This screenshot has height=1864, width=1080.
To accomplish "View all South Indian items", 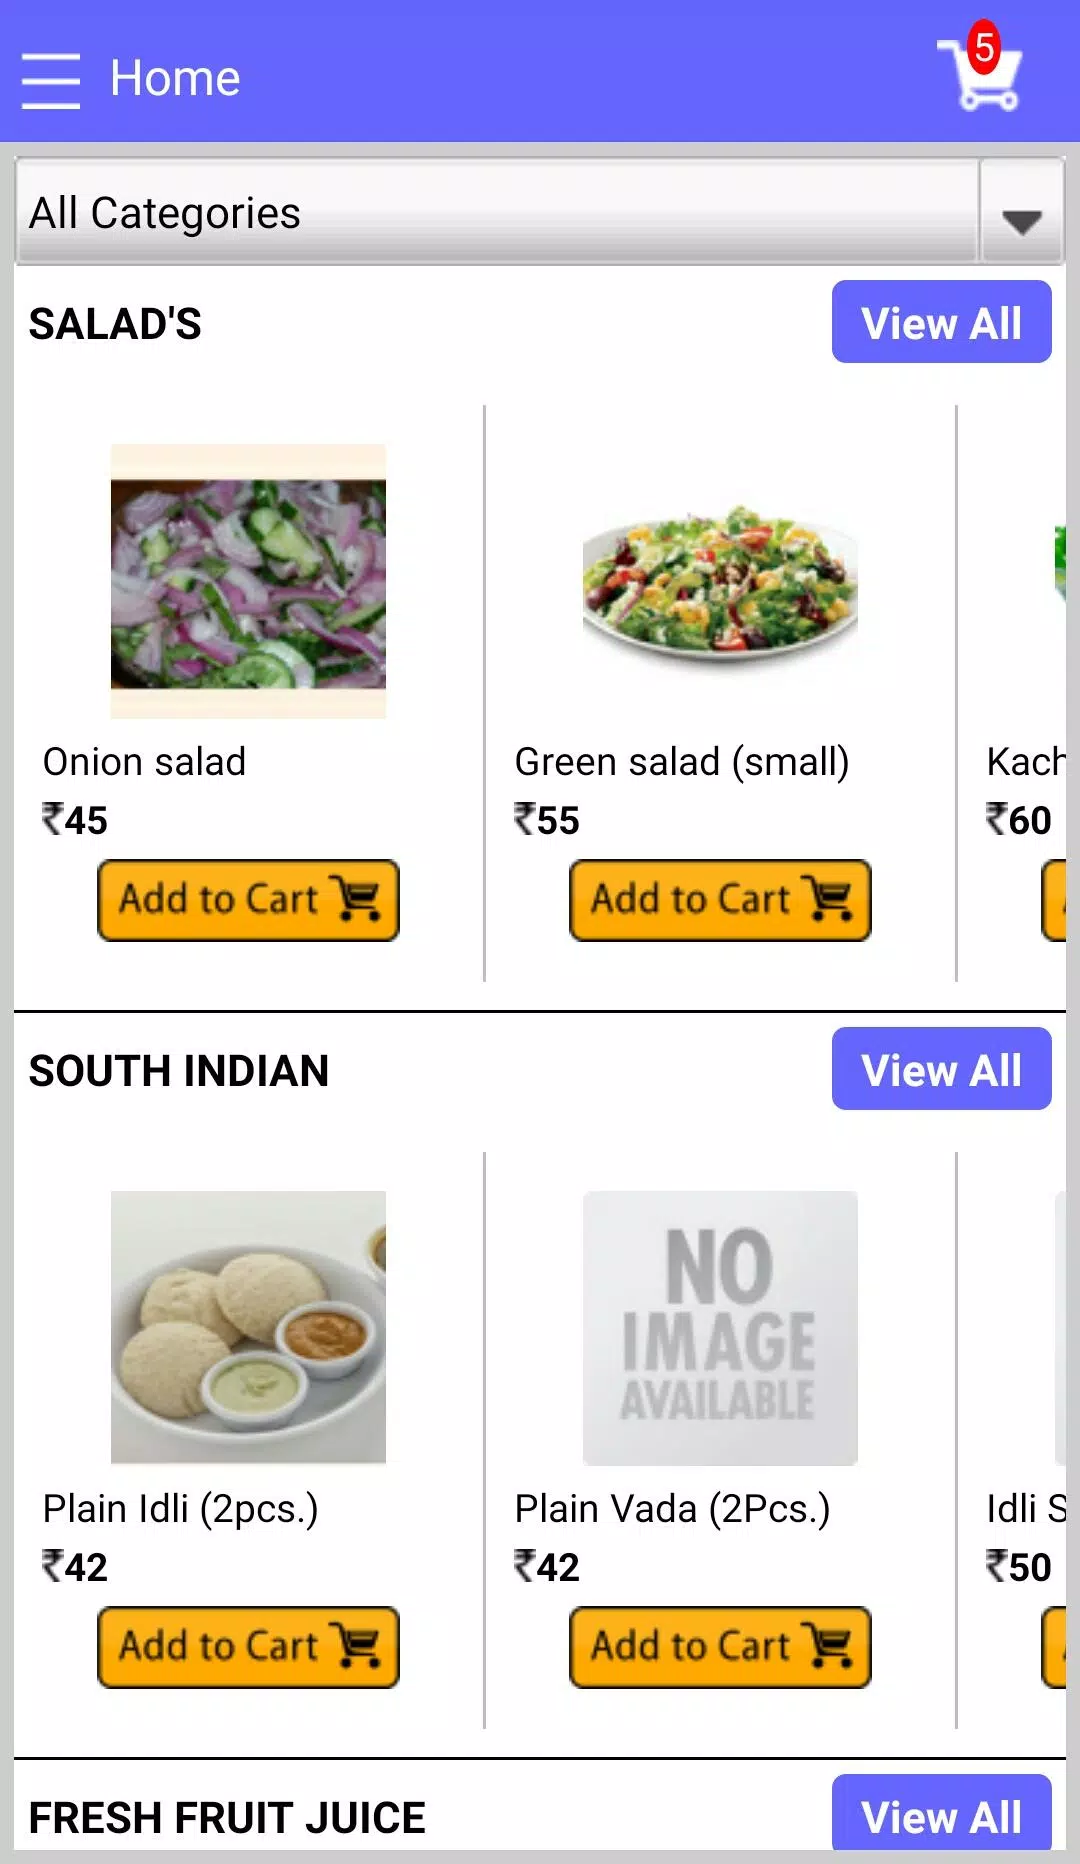I will [x=941, y=1070].
